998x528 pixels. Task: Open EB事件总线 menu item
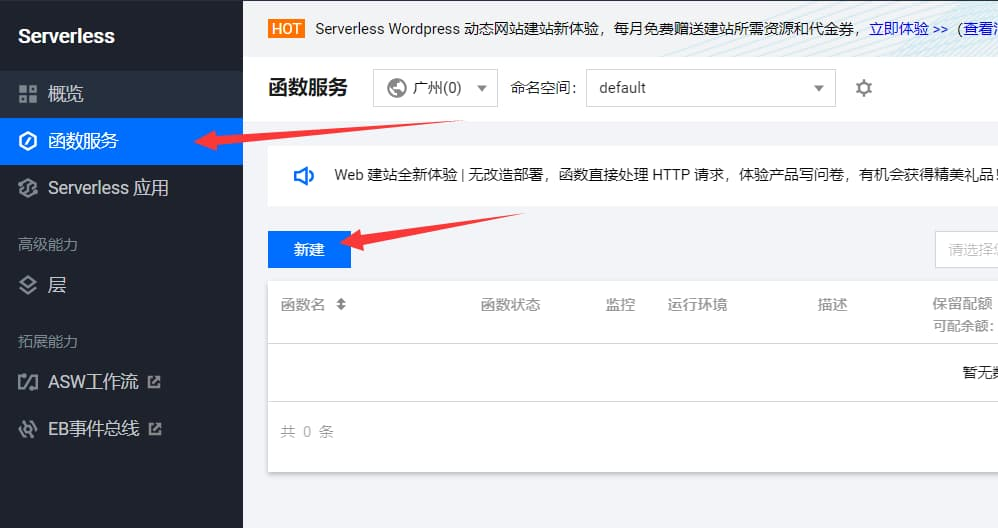click(x=121, y=429)
